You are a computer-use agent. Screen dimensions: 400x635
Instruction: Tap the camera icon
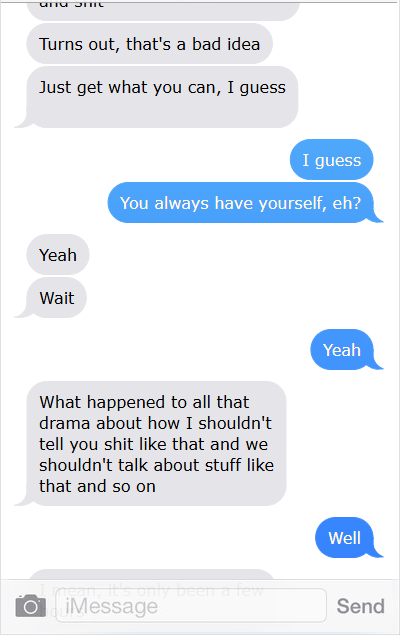pyautogui.click(x=30, y=606)
